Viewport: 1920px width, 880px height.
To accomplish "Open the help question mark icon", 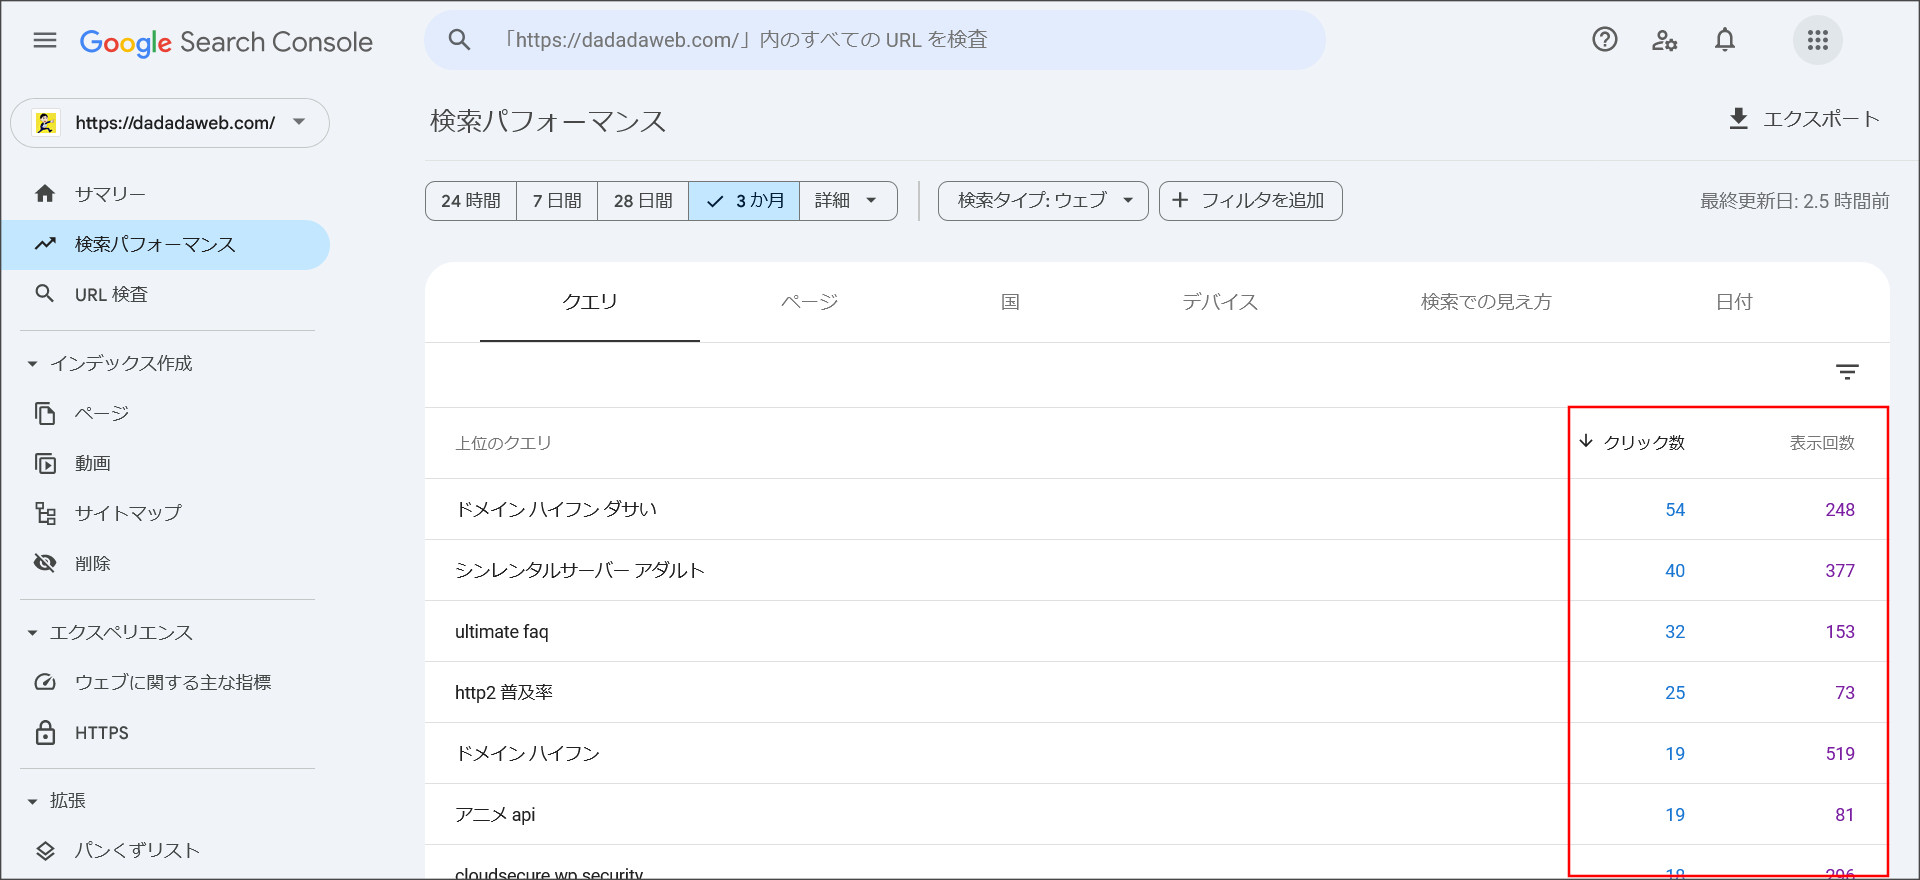I will pyautogui.click(x=1605, y=40).
